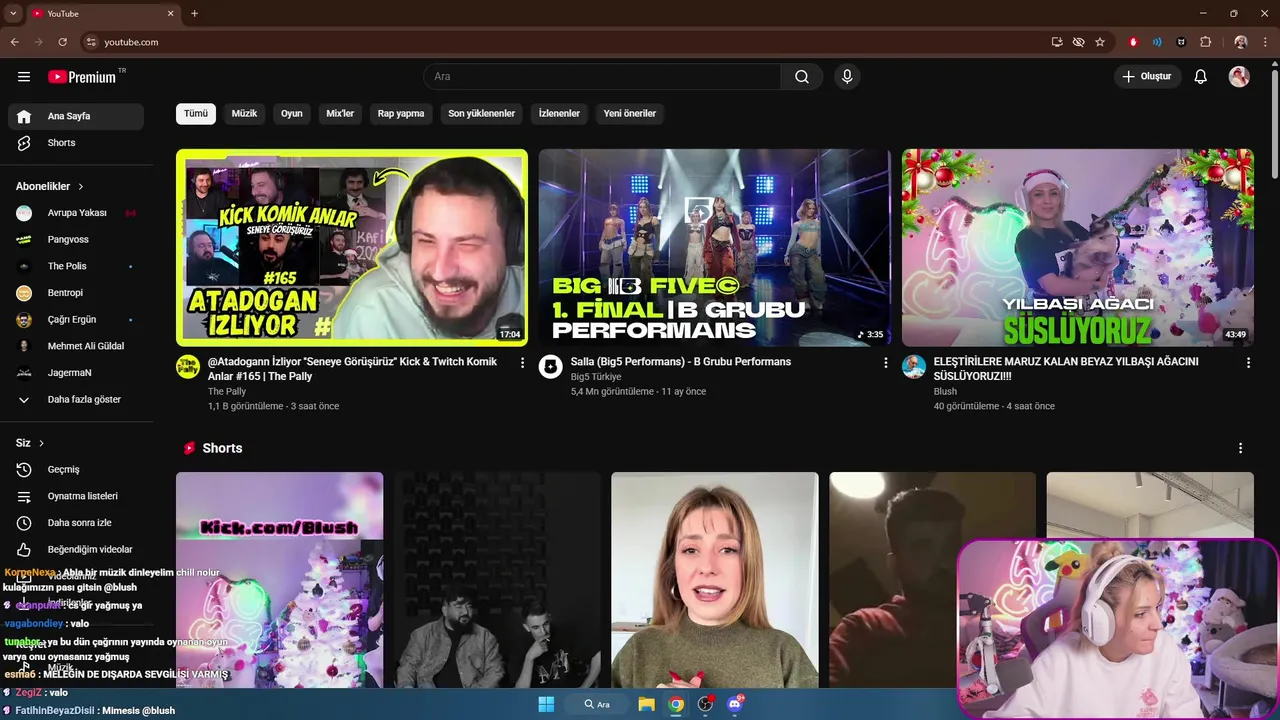Open the red hand extension icon
The image size is (1280, 720).
(x=1133, y=42)
